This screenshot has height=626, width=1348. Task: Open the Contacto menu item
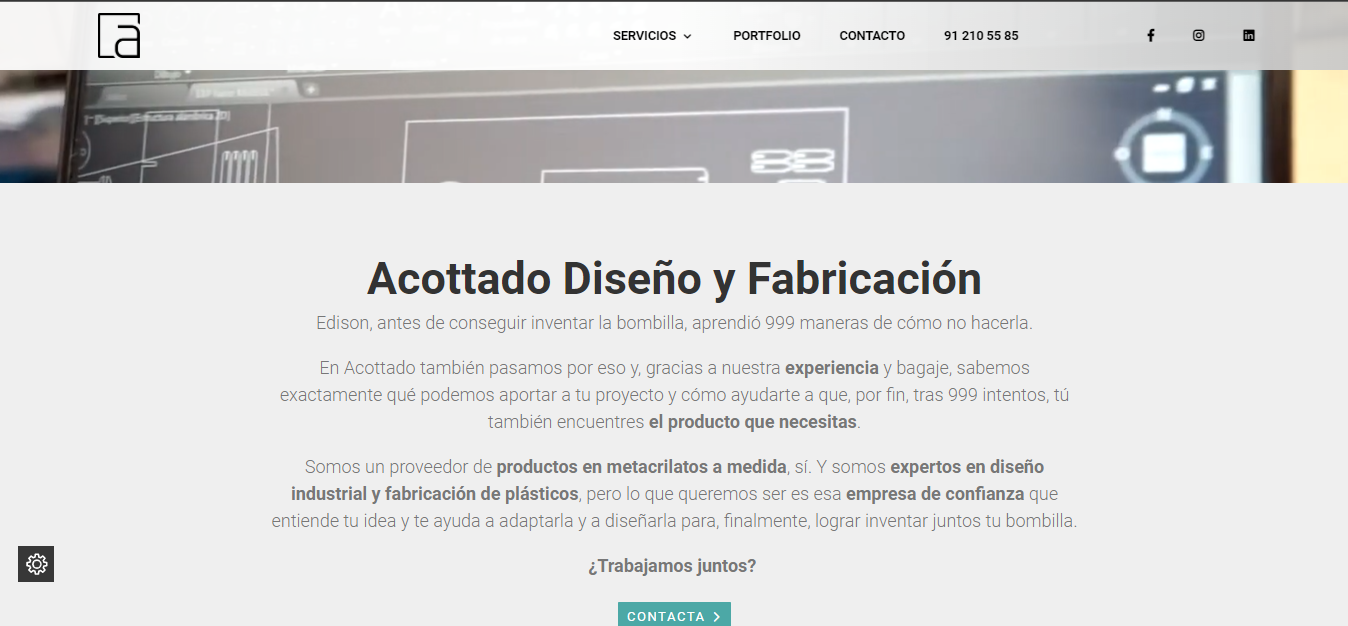coord(872,36)
